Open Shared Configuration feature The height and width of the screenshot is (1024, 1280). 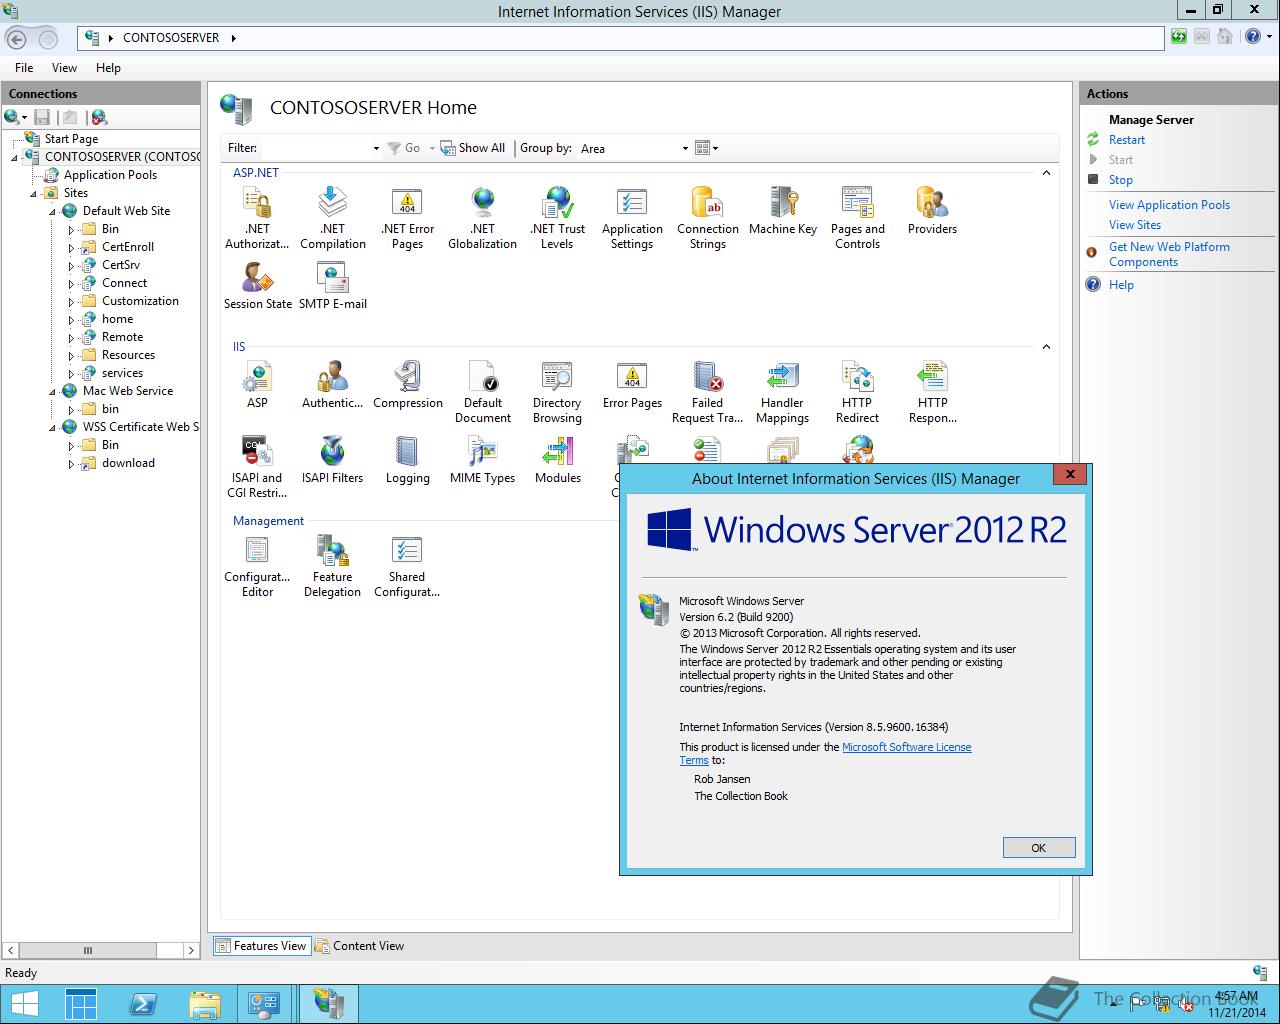pyautogui.click(x=407, y=566)
